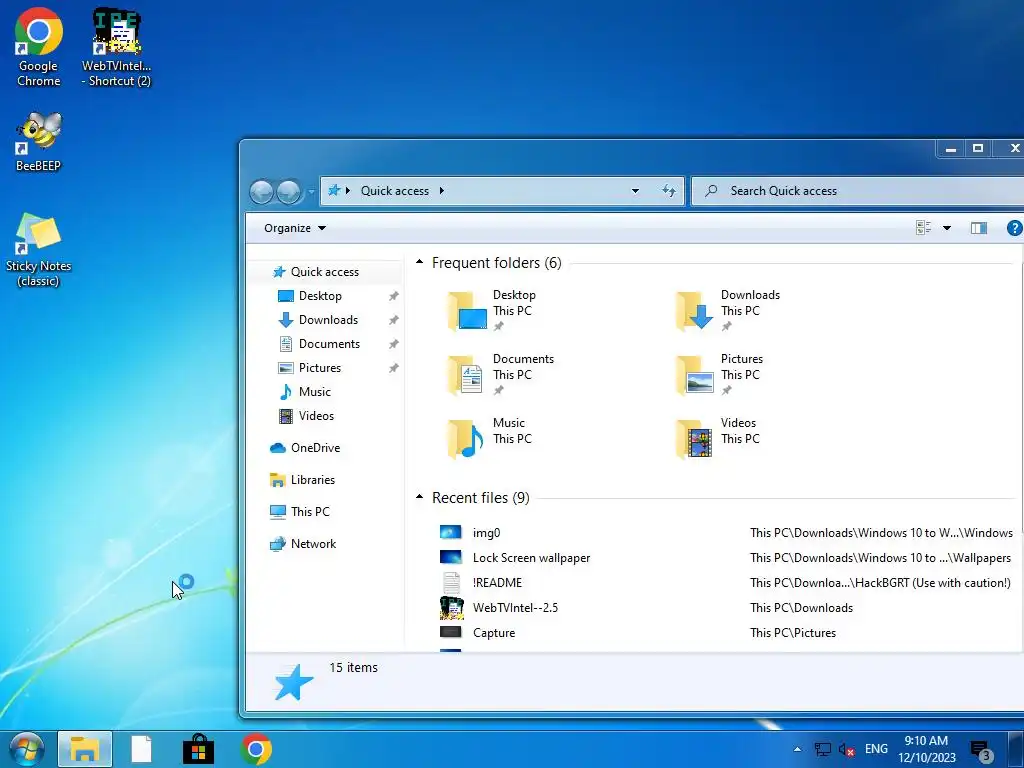Select Music in the navigation pane
The height and width of the screenshot is (768, 1024).
[x=315, y=392]
